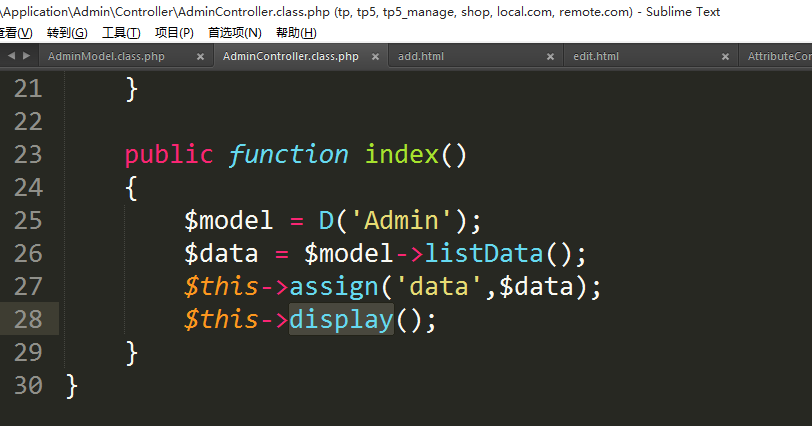
Task: Place cursor on the index function name
Action: pos(401,154)
